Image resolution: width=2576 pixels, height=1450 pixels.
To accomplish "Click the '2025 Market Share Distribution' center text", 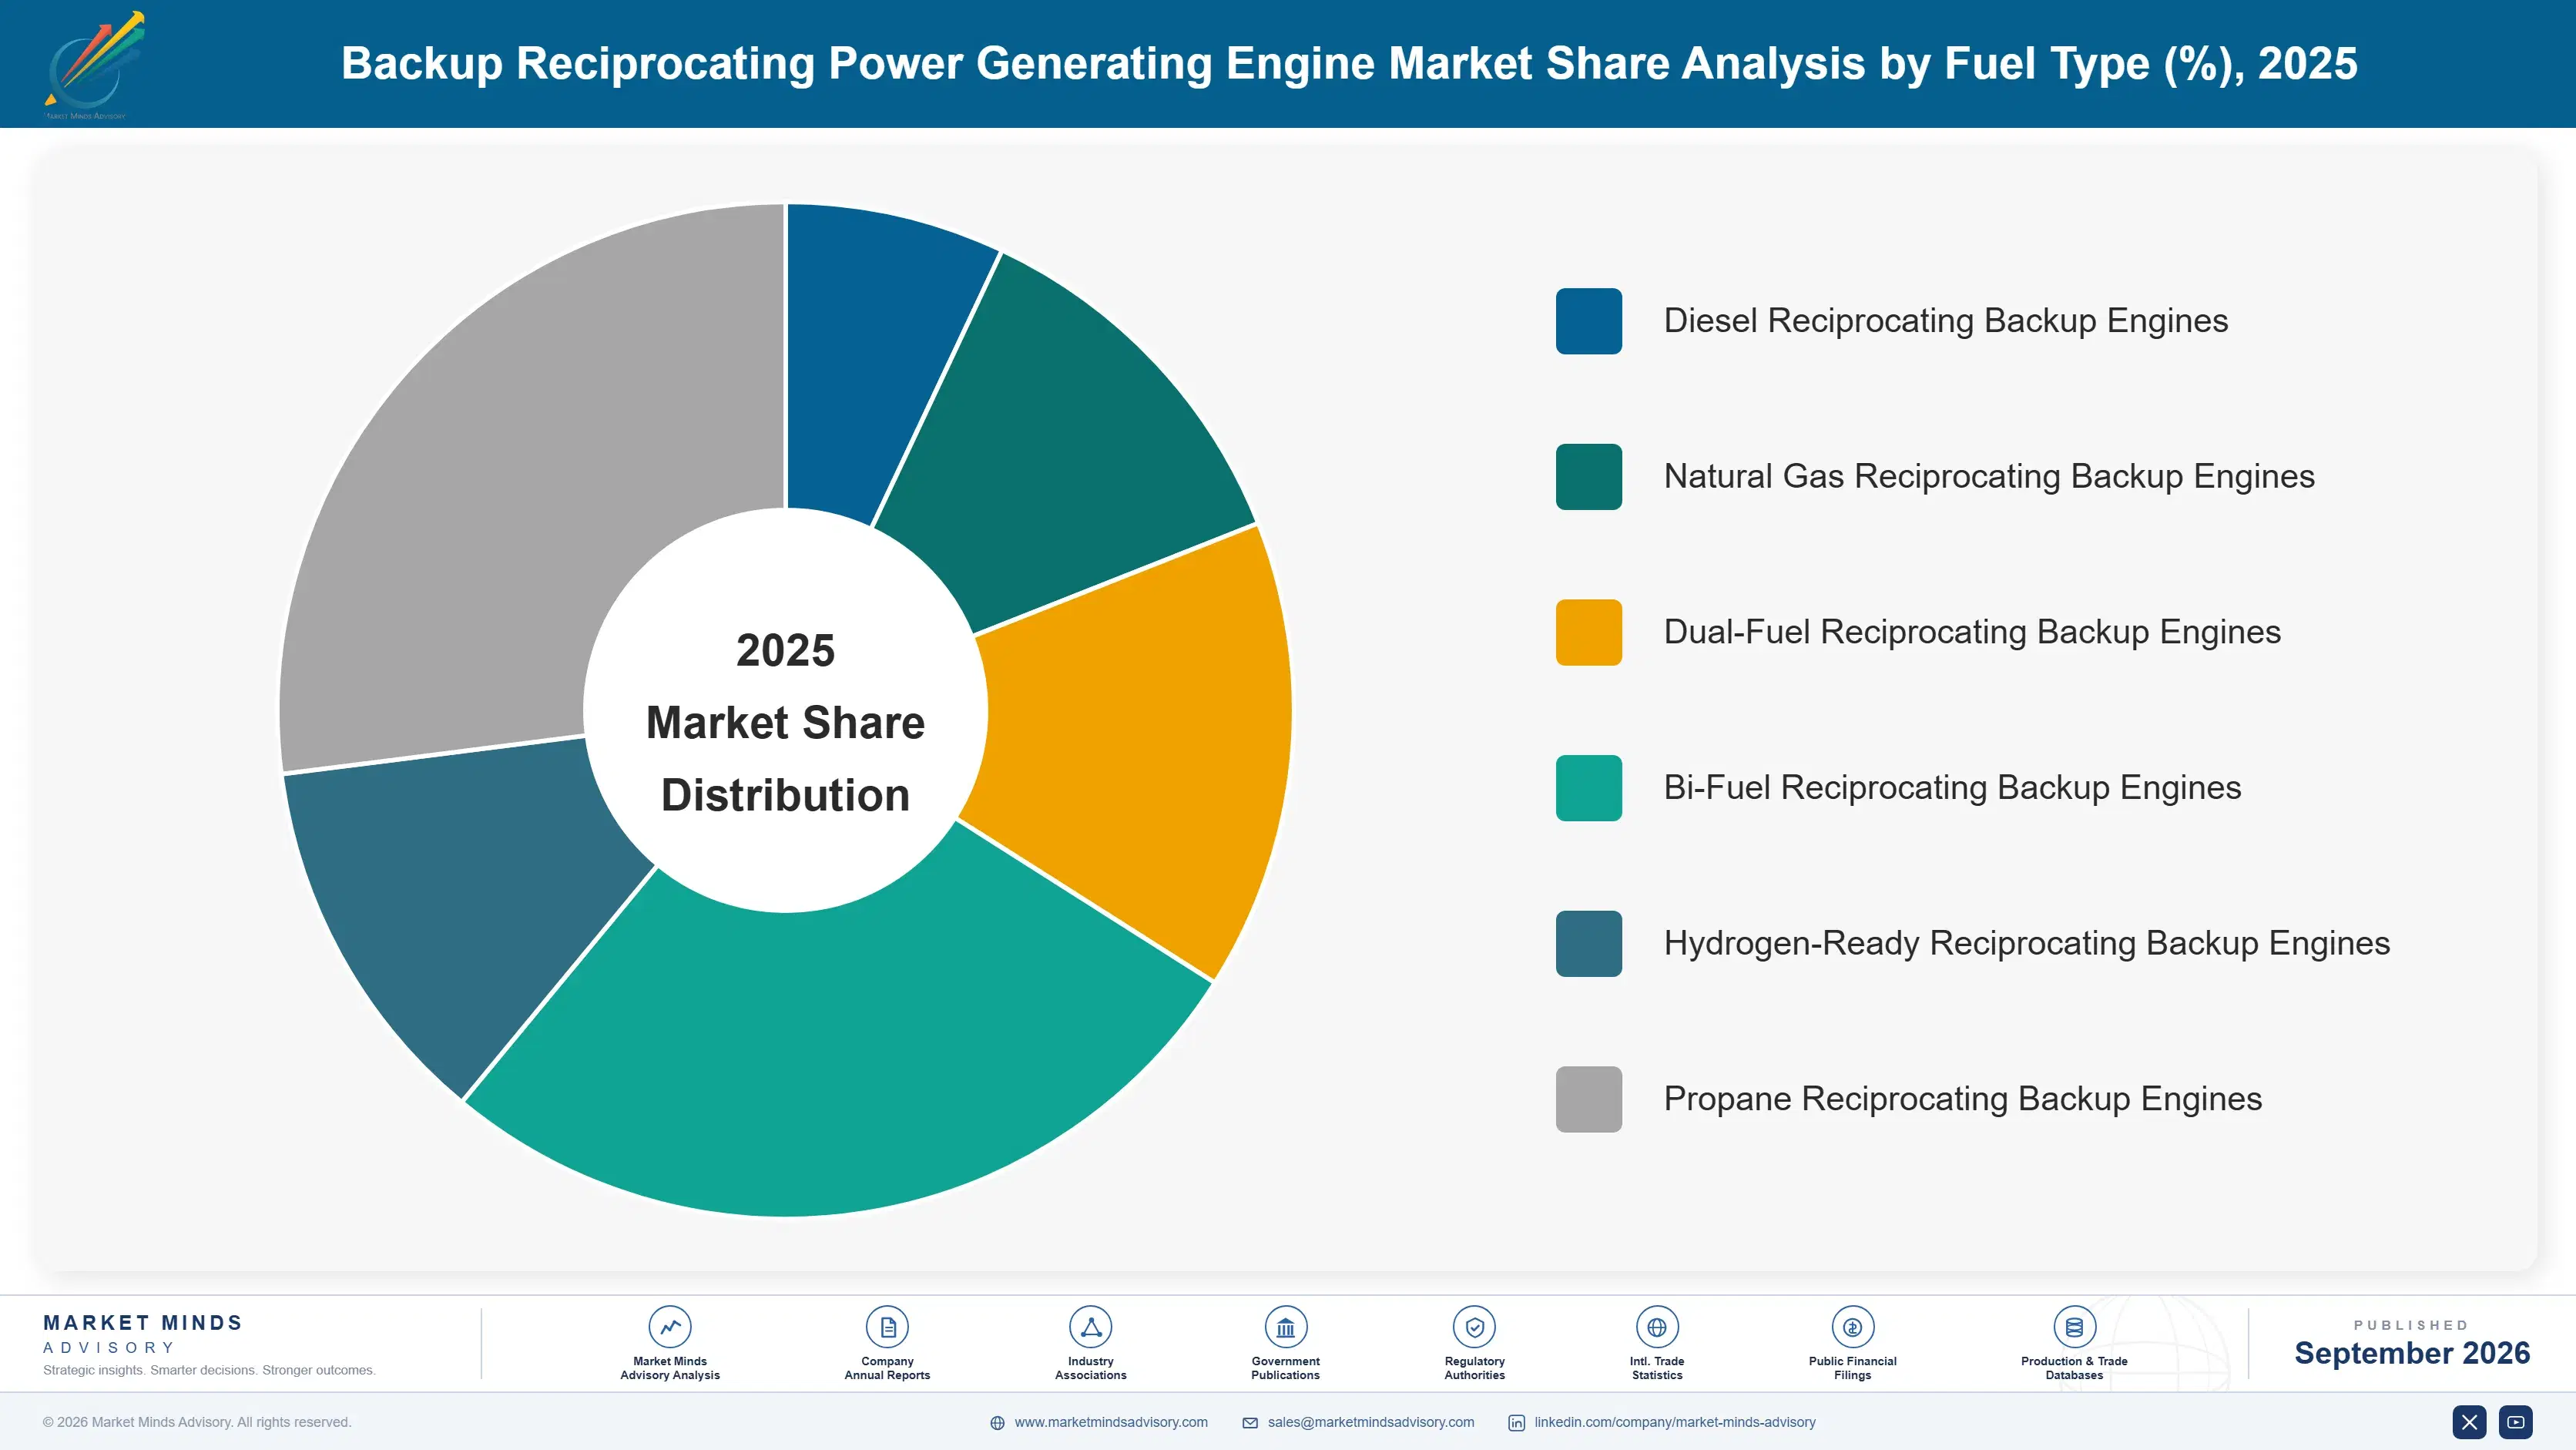I will tap(785, 722).
